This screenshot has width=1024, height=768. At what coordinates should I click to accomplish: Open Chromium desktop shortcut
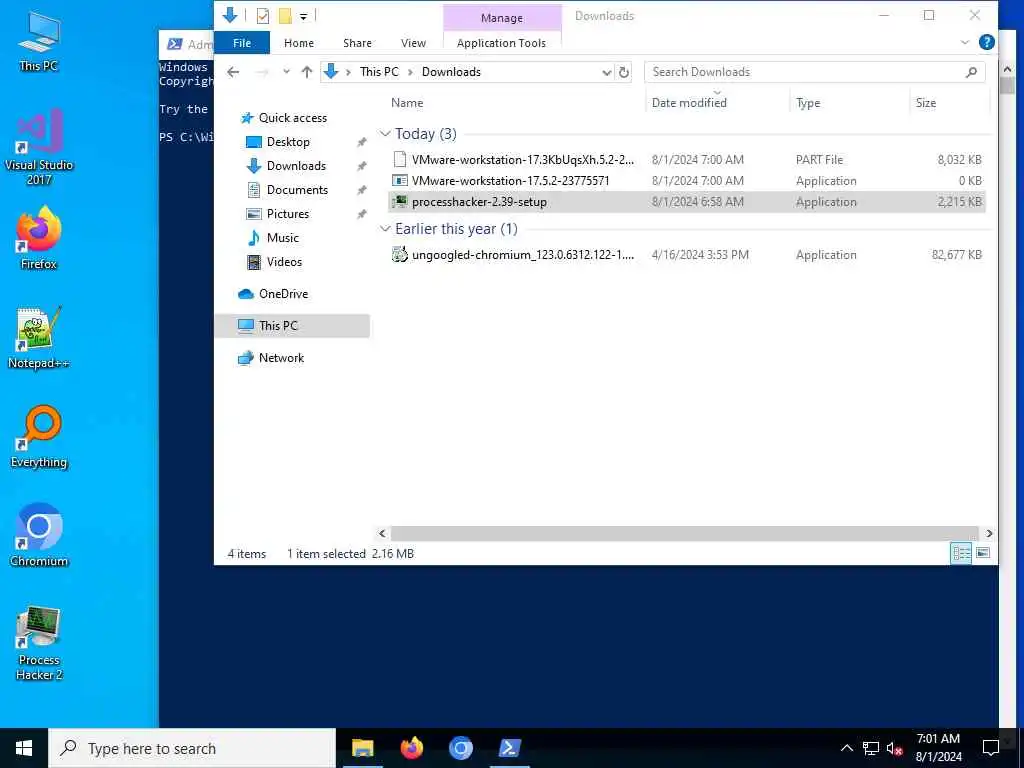39,535
